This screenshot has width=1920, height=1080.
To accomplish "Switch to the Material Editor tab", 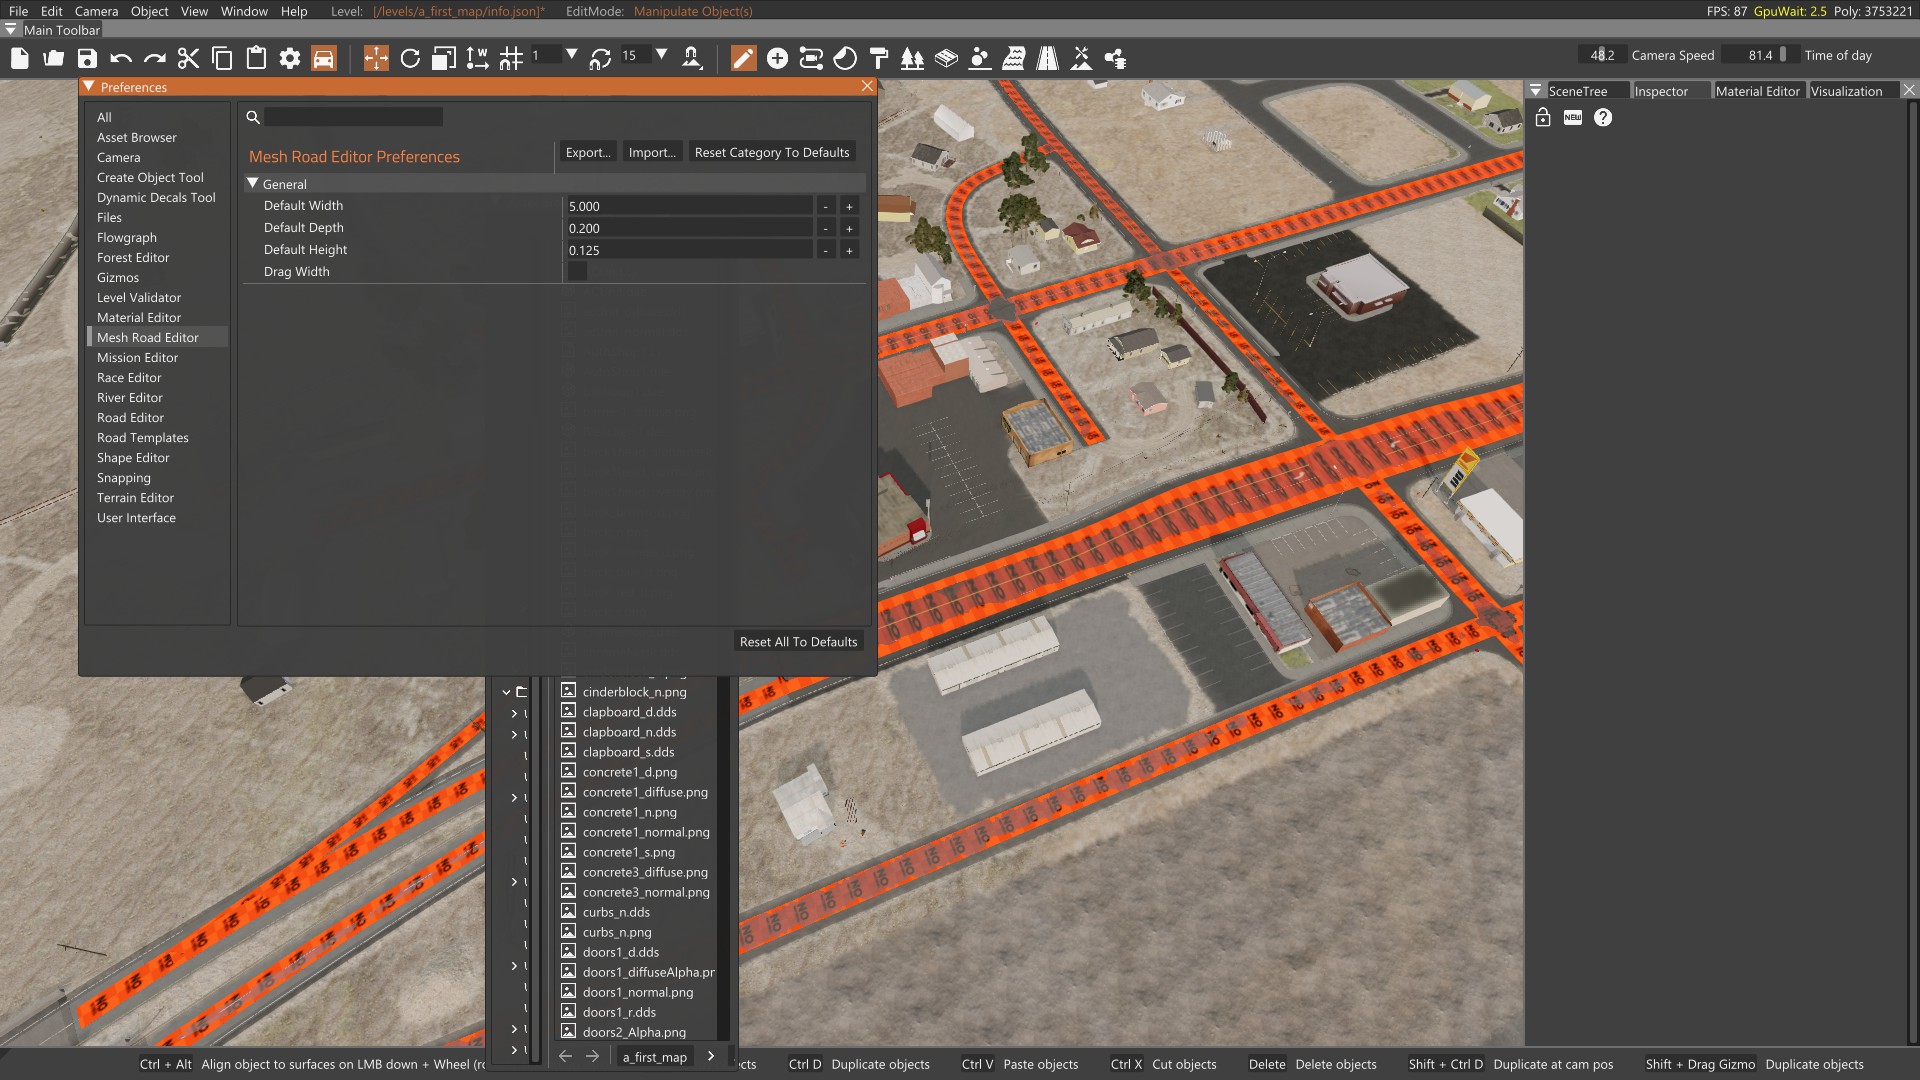I will (1757, 91).
